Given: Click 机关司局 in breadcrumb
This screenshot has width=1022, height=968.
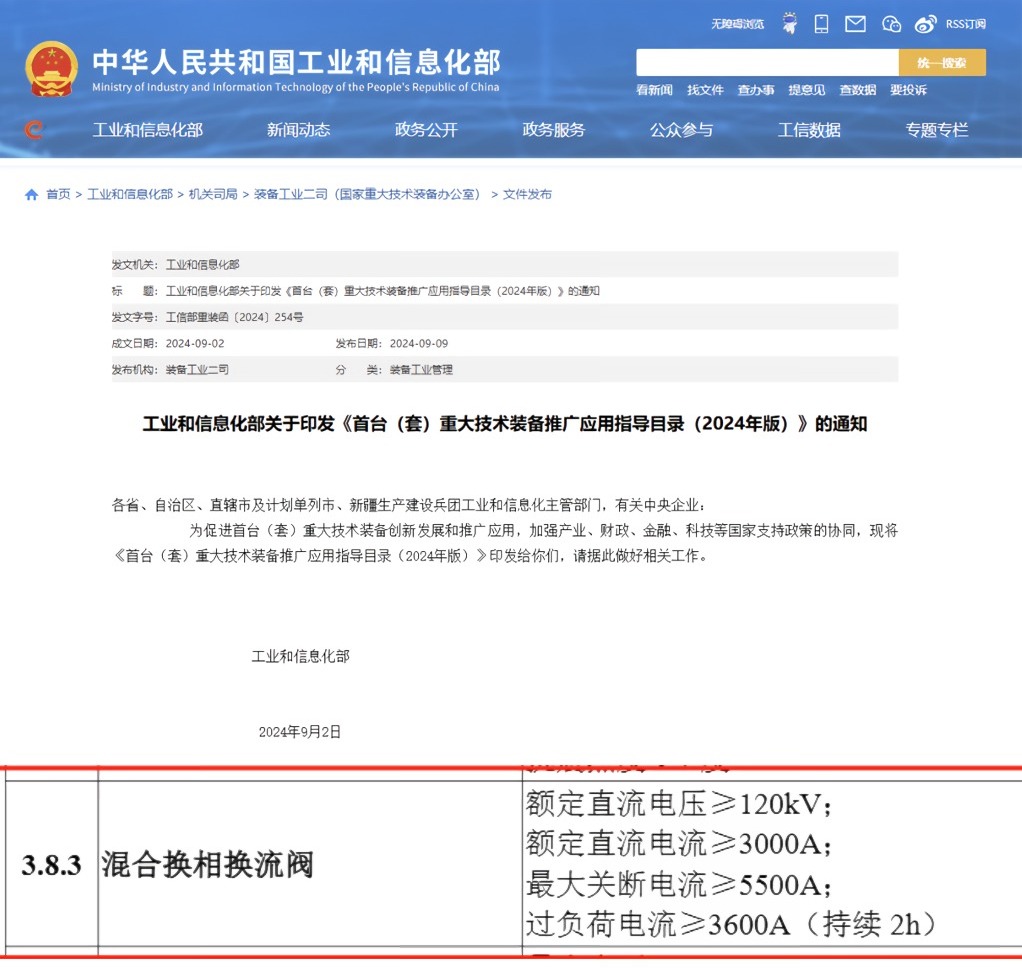Looking at the screenshot, I should click(213, 194).
